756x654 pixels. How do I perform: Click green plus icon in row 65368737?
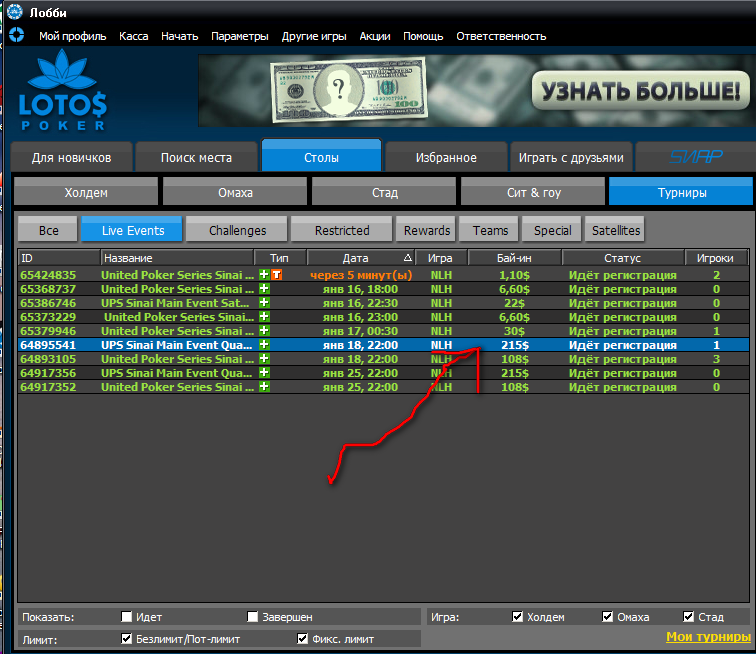(x=264, y=289)
